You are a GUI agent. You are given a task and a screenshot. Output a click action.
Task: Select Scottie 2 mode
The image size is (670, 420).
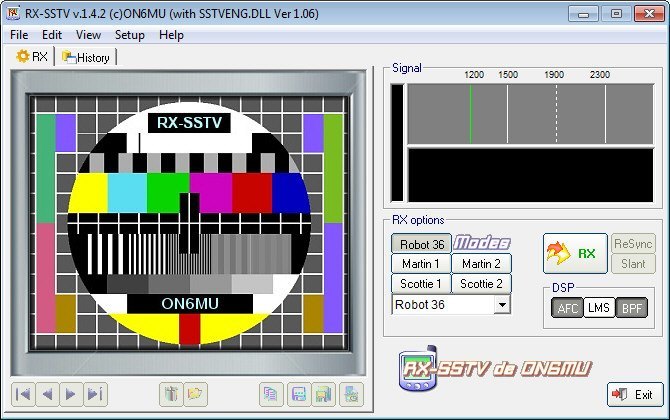tap(482, 284)
